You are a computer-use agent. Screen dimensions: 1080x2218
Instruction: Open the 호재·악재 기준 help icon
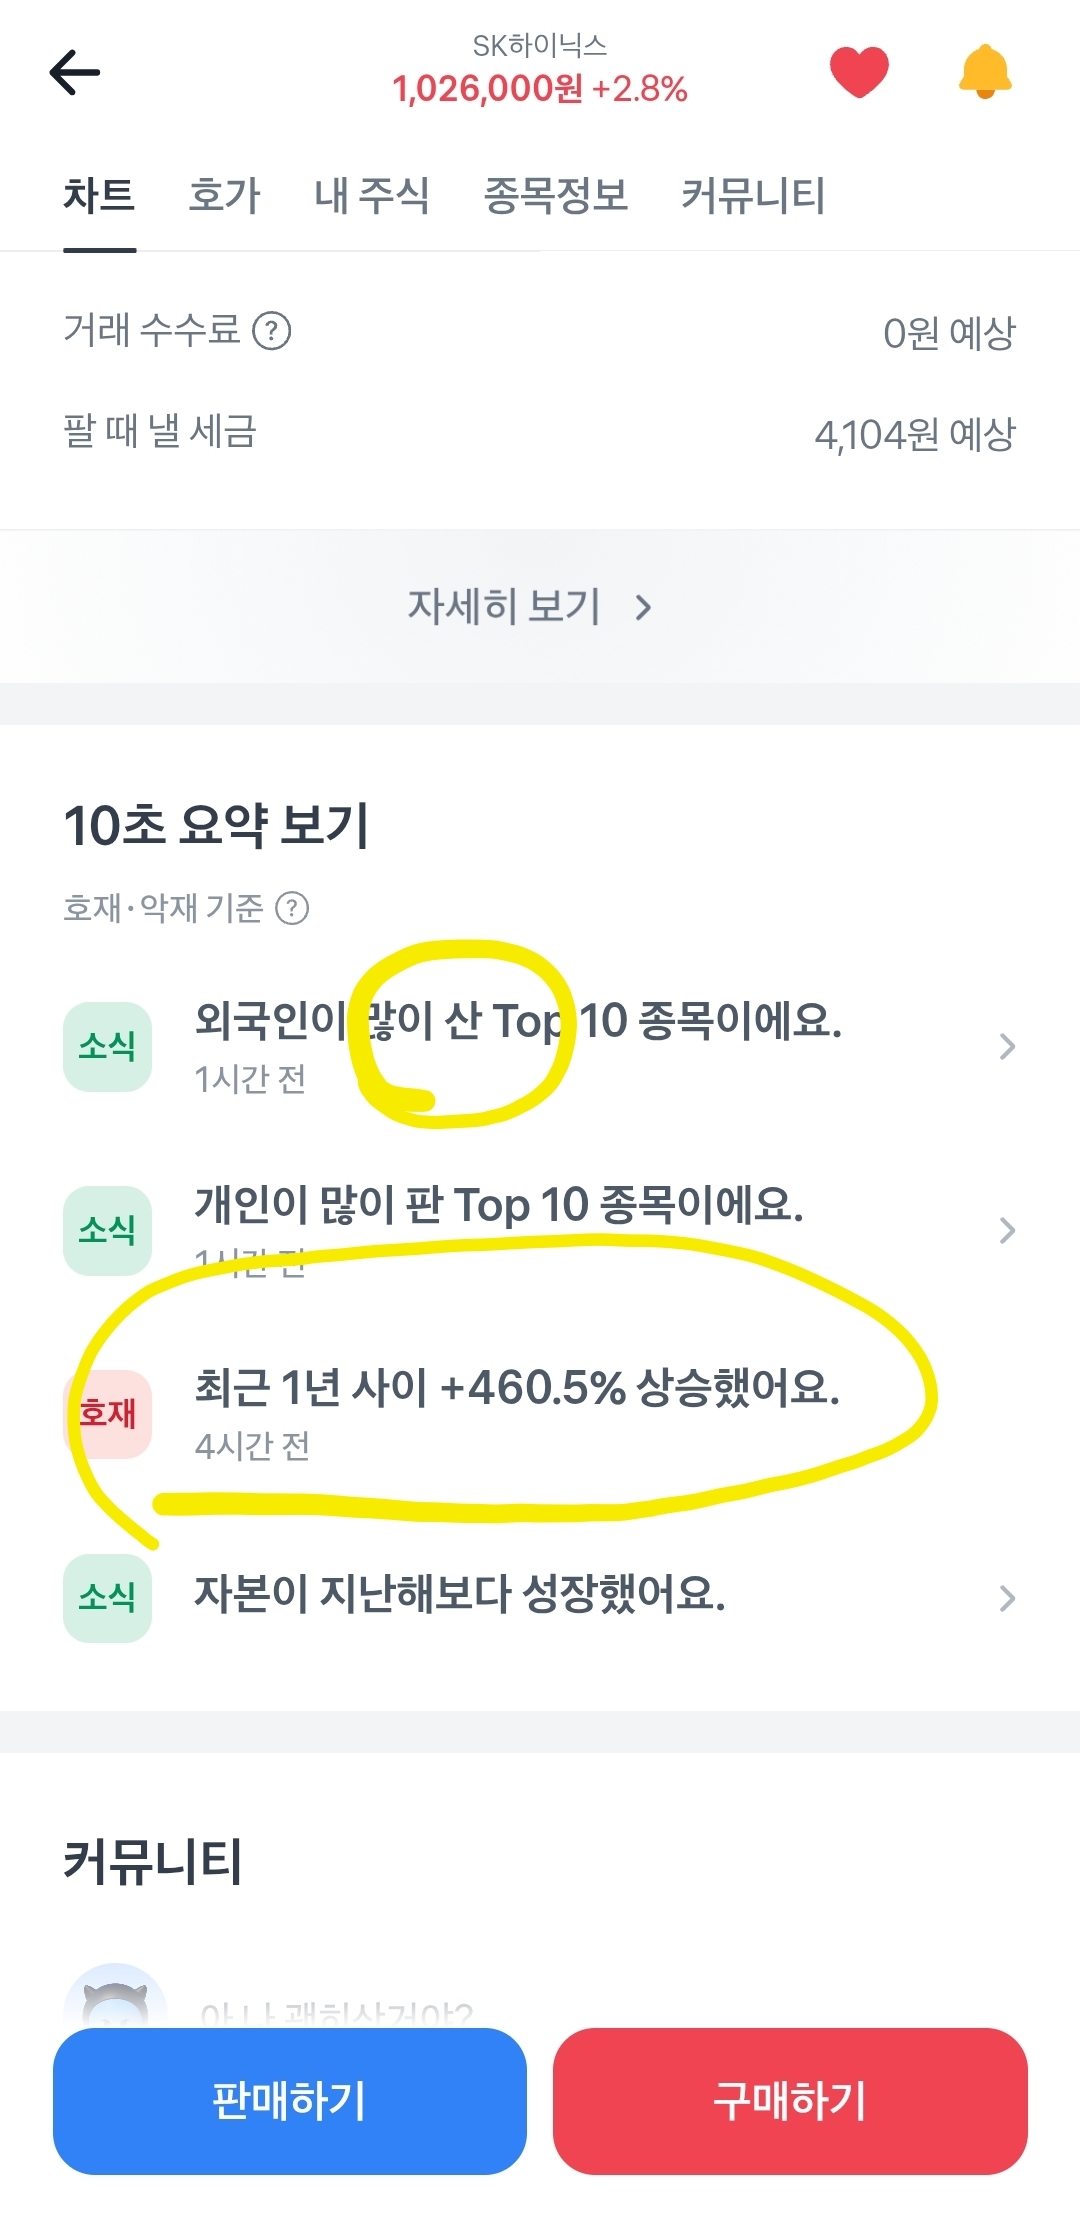(x=292, y=908)
